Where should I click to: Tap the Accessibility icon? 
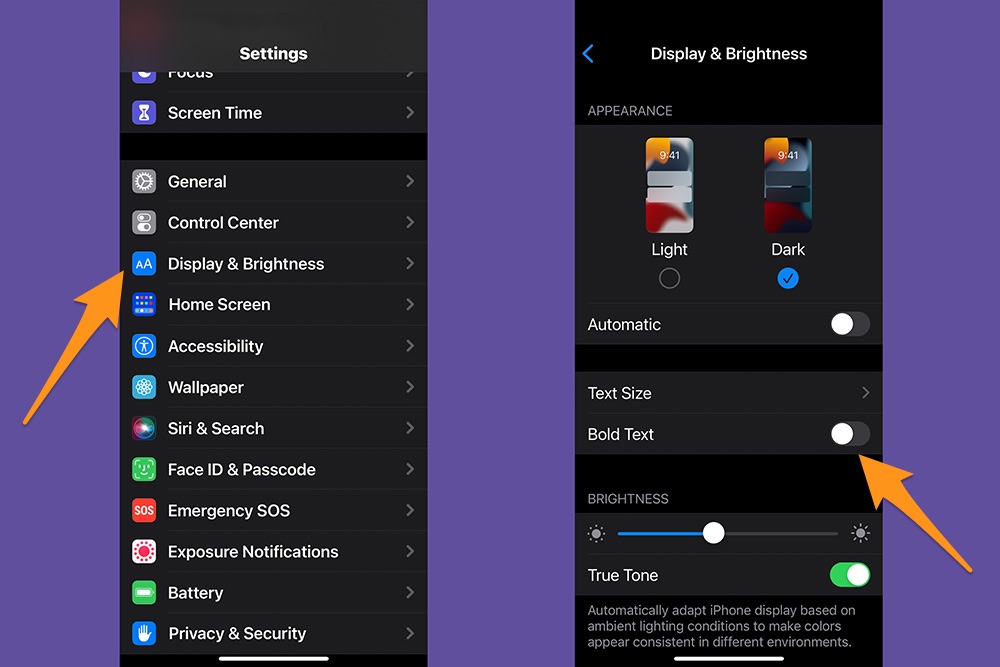(144, 346)
